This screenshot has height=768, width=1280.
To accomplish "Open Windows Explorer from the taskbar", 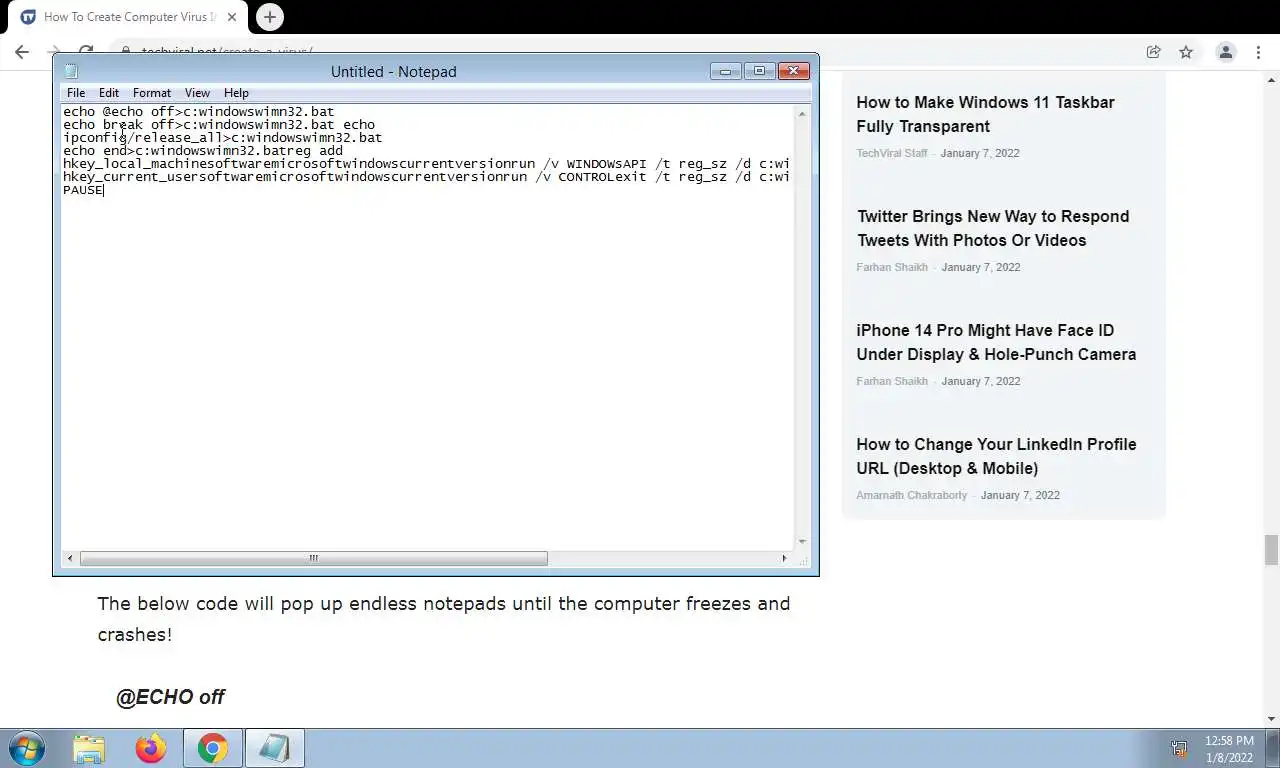I will [89, 748].
